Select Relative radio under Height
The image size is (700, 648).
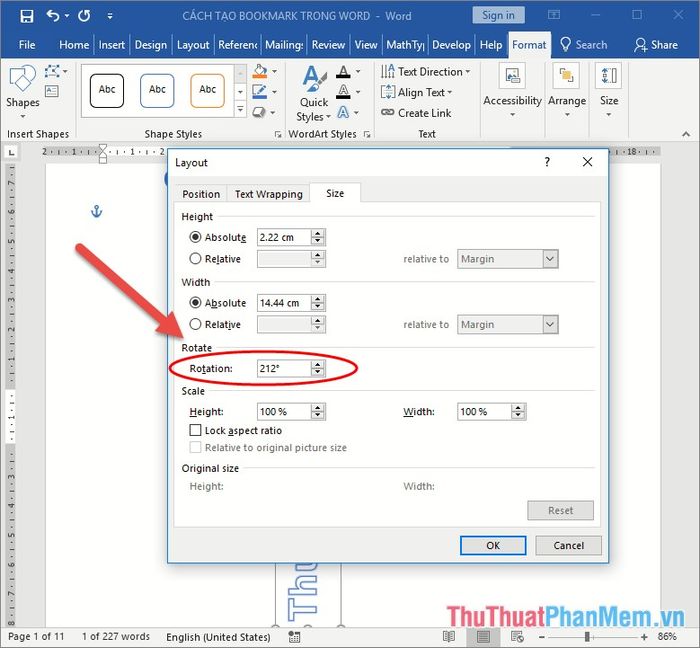[195, 258]
